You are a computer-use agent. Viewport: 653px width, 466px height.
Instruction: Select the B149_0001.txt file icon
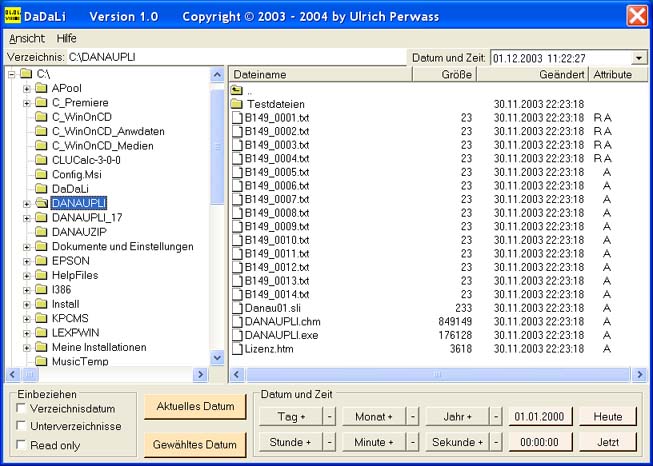click(x=237, y=118)
